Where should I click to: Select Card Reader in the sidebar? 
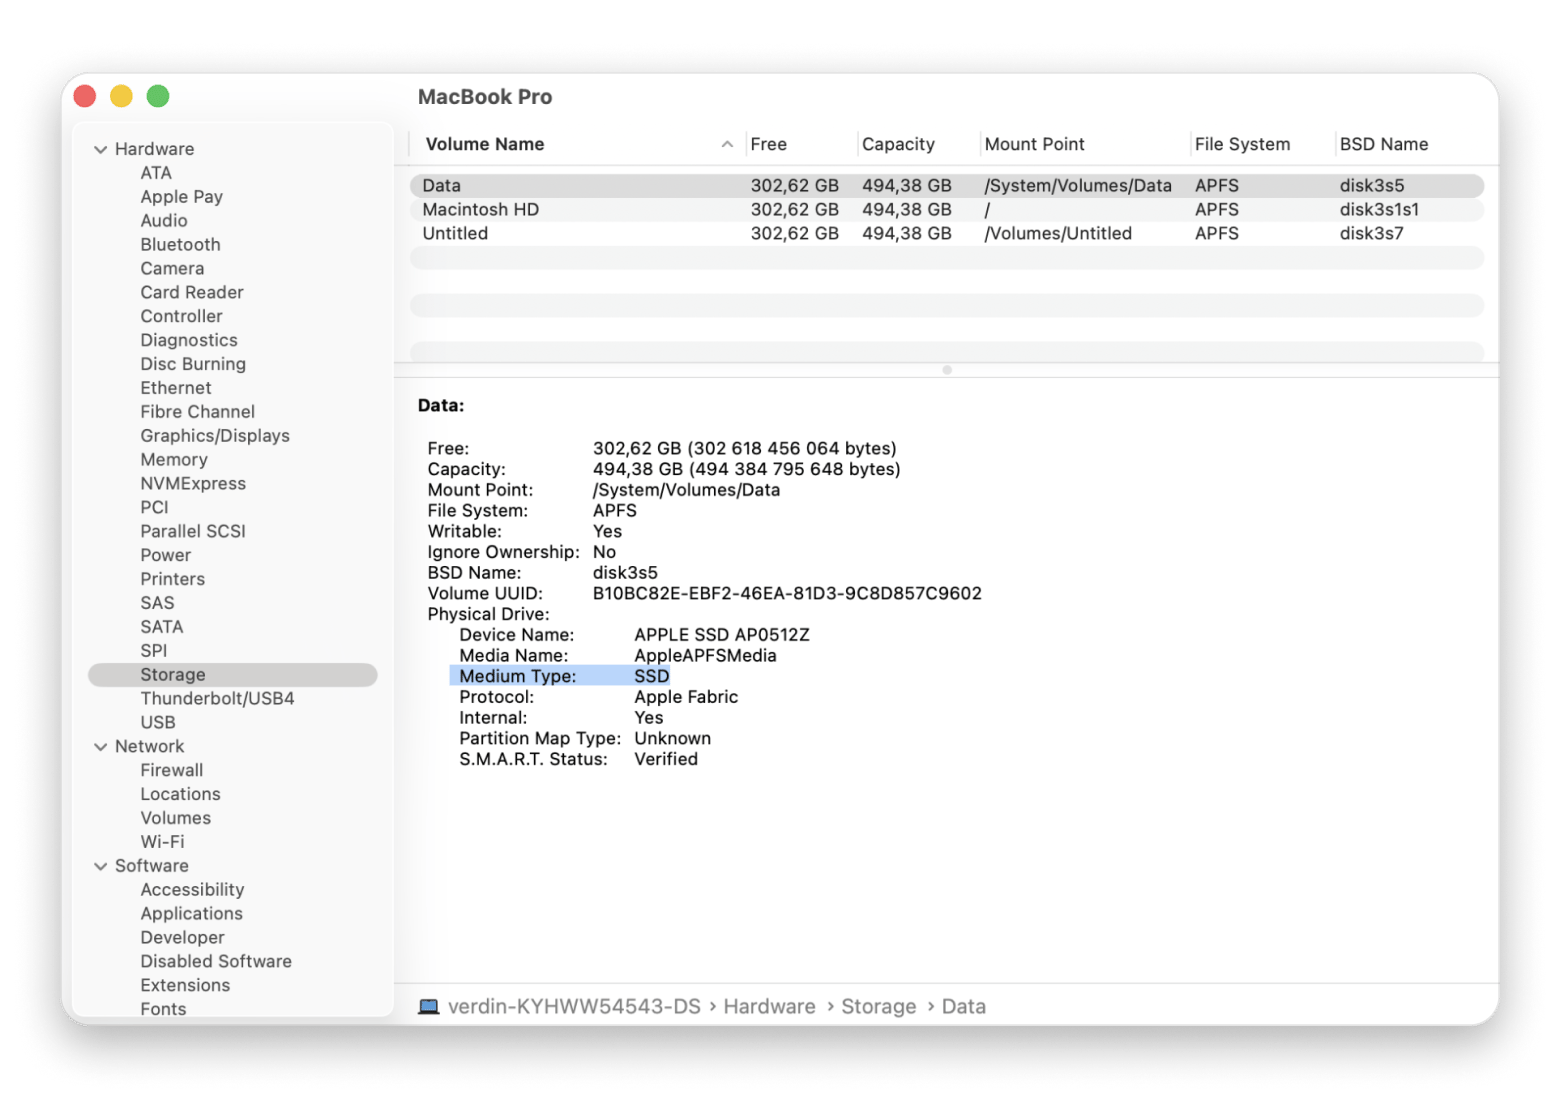pos(192,292)
